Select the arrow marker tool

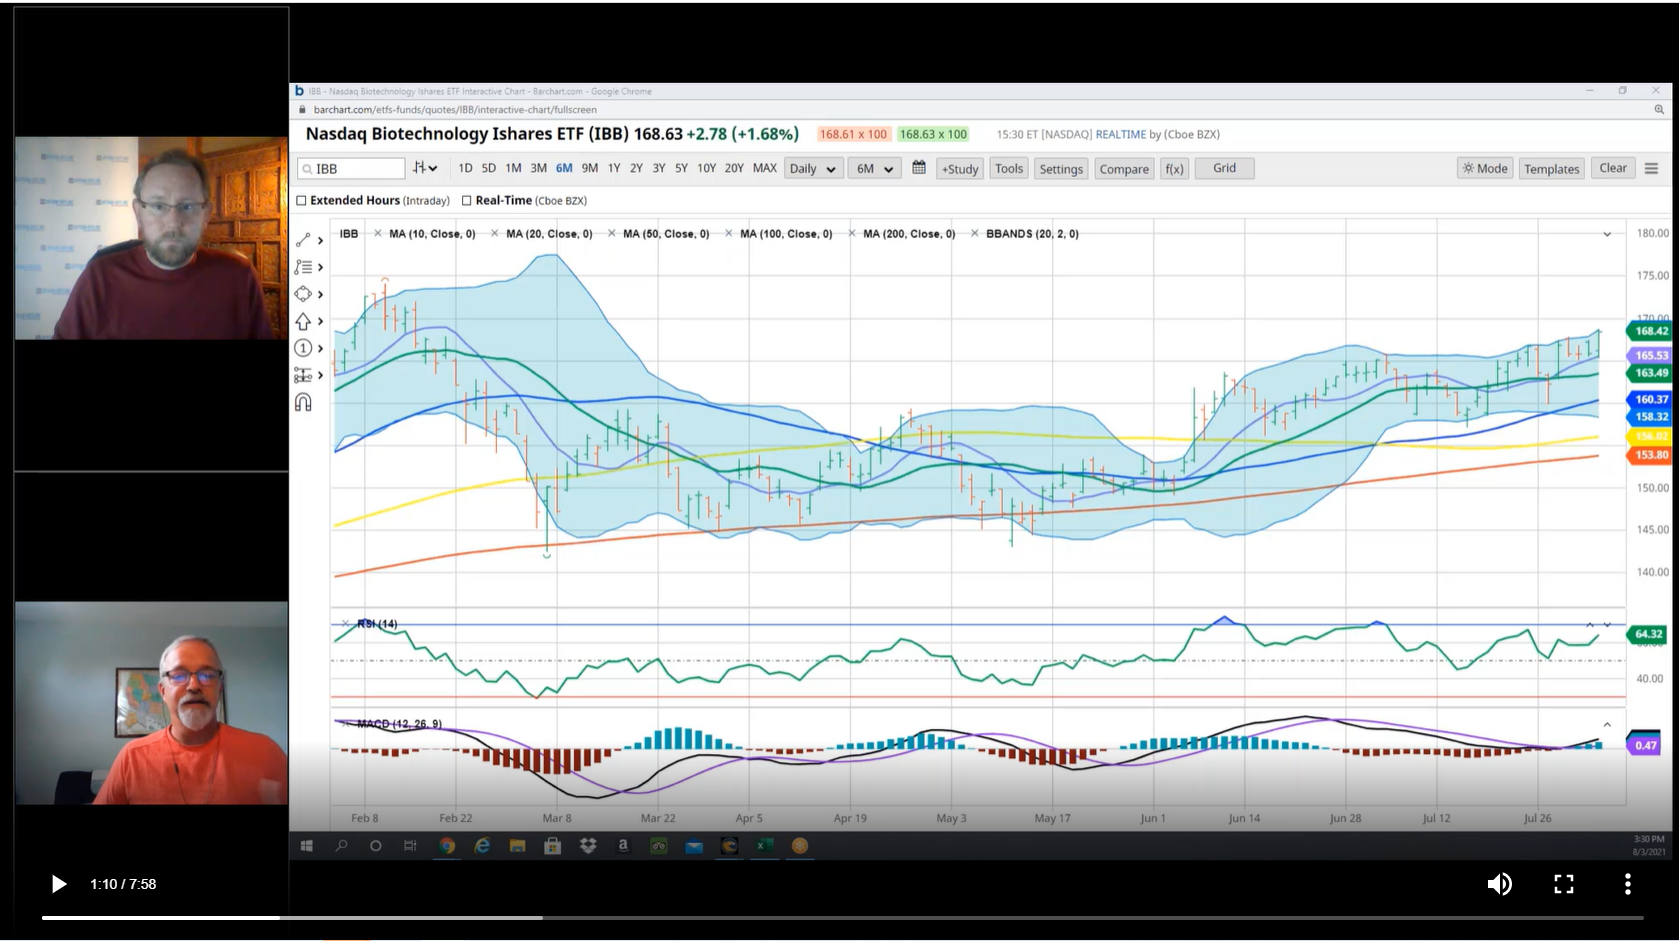click(x=303, y=321)
